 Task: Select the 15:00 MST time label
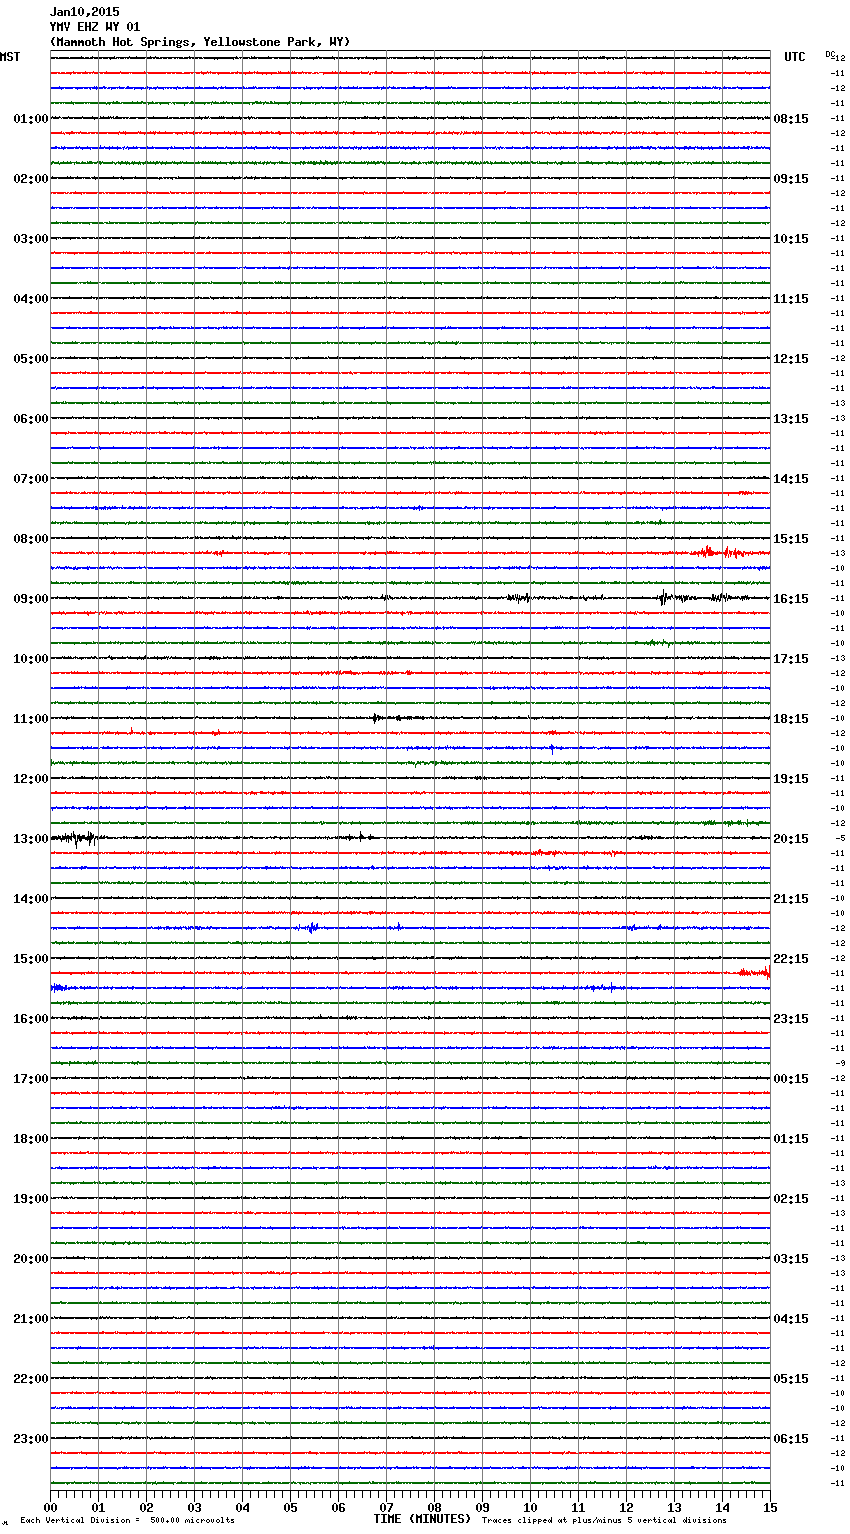pyautogui.click(x=31, y=959)
